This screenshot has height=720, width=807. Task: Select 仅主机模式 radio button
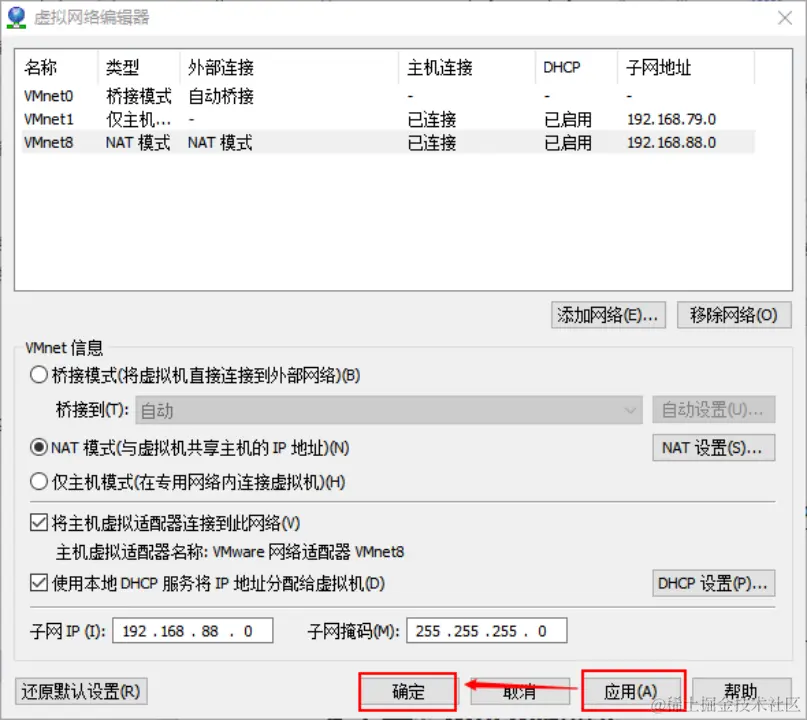coord(39,482)
